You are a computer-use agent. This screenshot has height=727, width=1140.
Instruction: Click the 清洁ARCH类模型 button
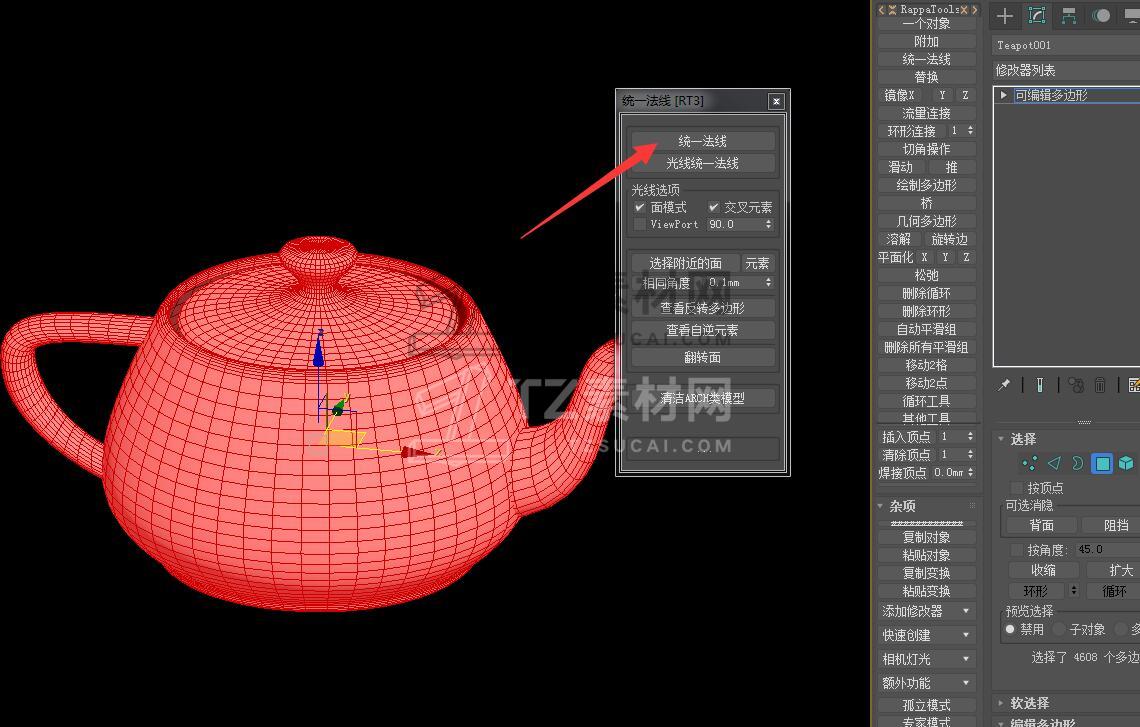[702, 398]
